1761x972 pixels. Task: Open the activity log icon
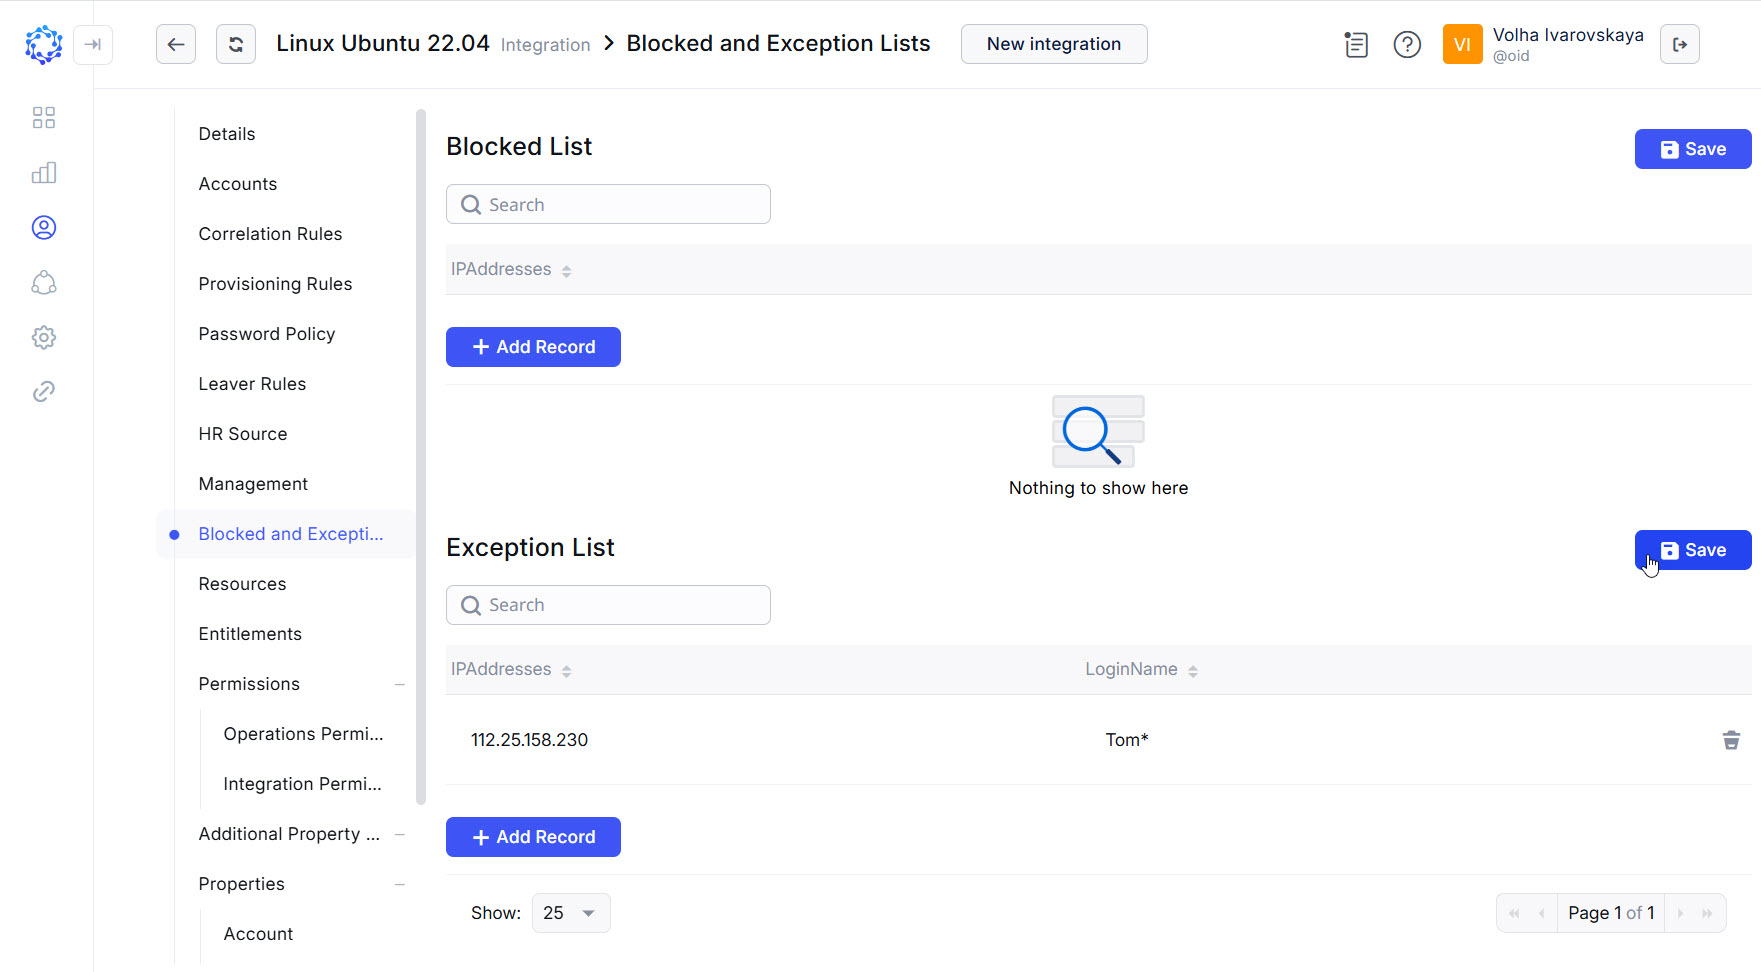point(1356,44)
